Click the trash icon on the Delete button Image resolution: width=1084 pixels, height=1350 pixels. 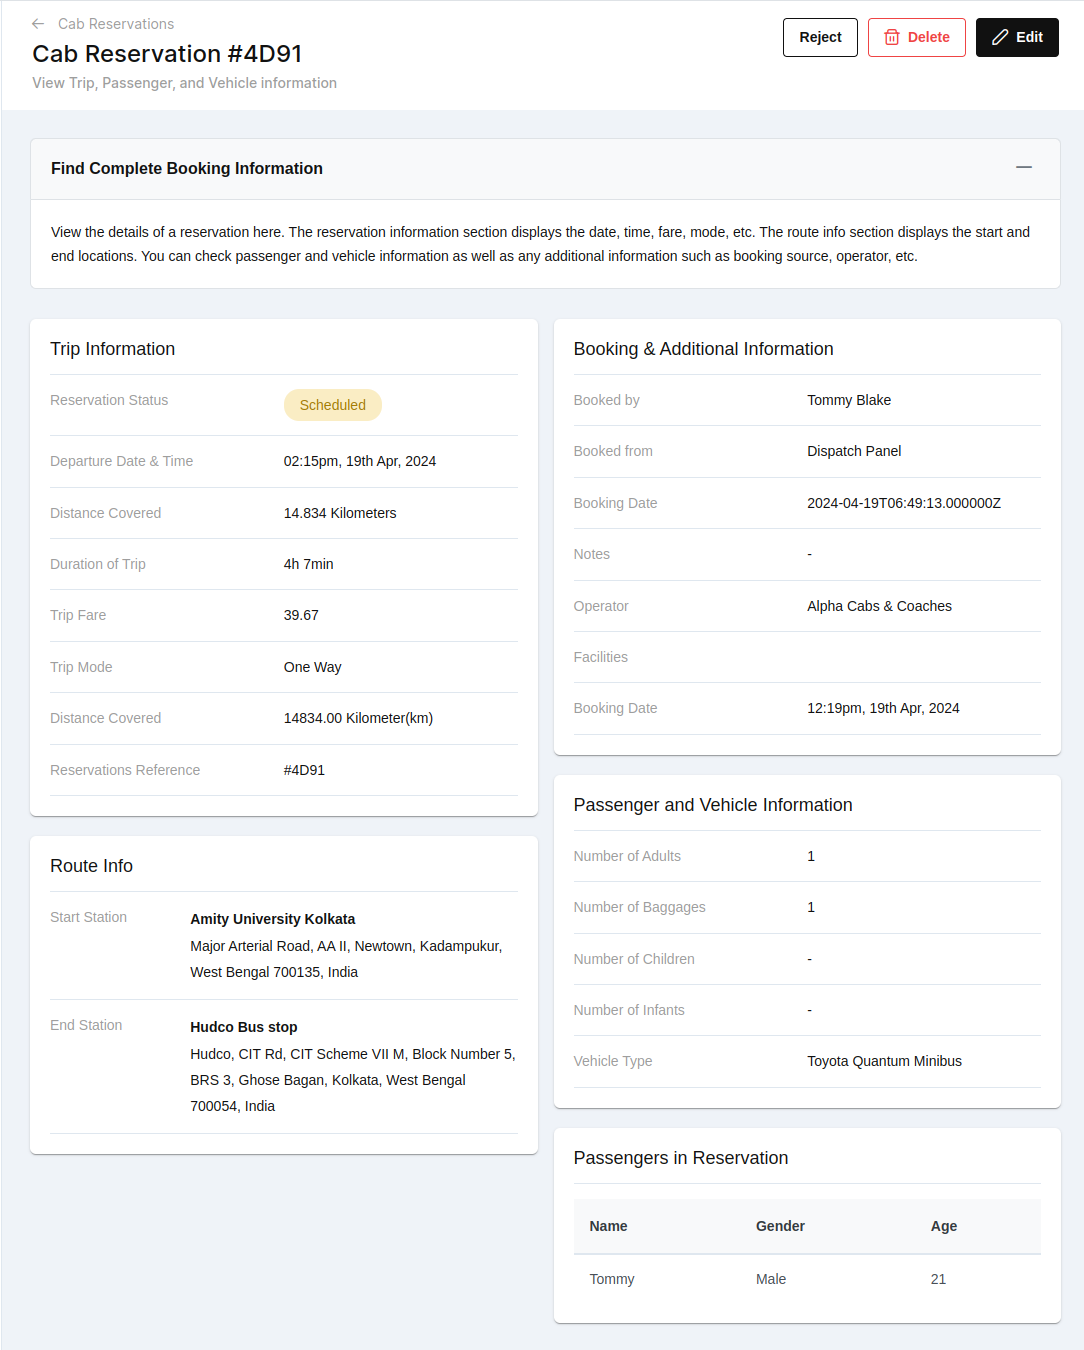click(892, 38)
